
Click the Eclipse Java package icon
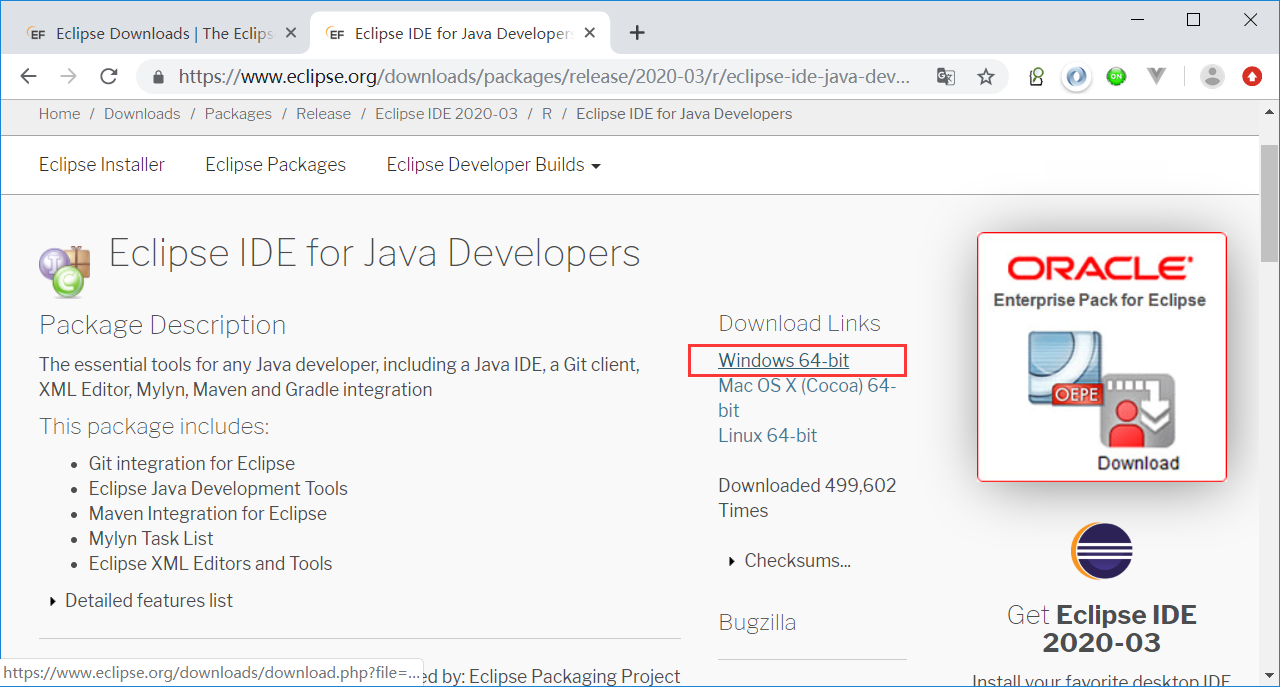click(64, 271)
